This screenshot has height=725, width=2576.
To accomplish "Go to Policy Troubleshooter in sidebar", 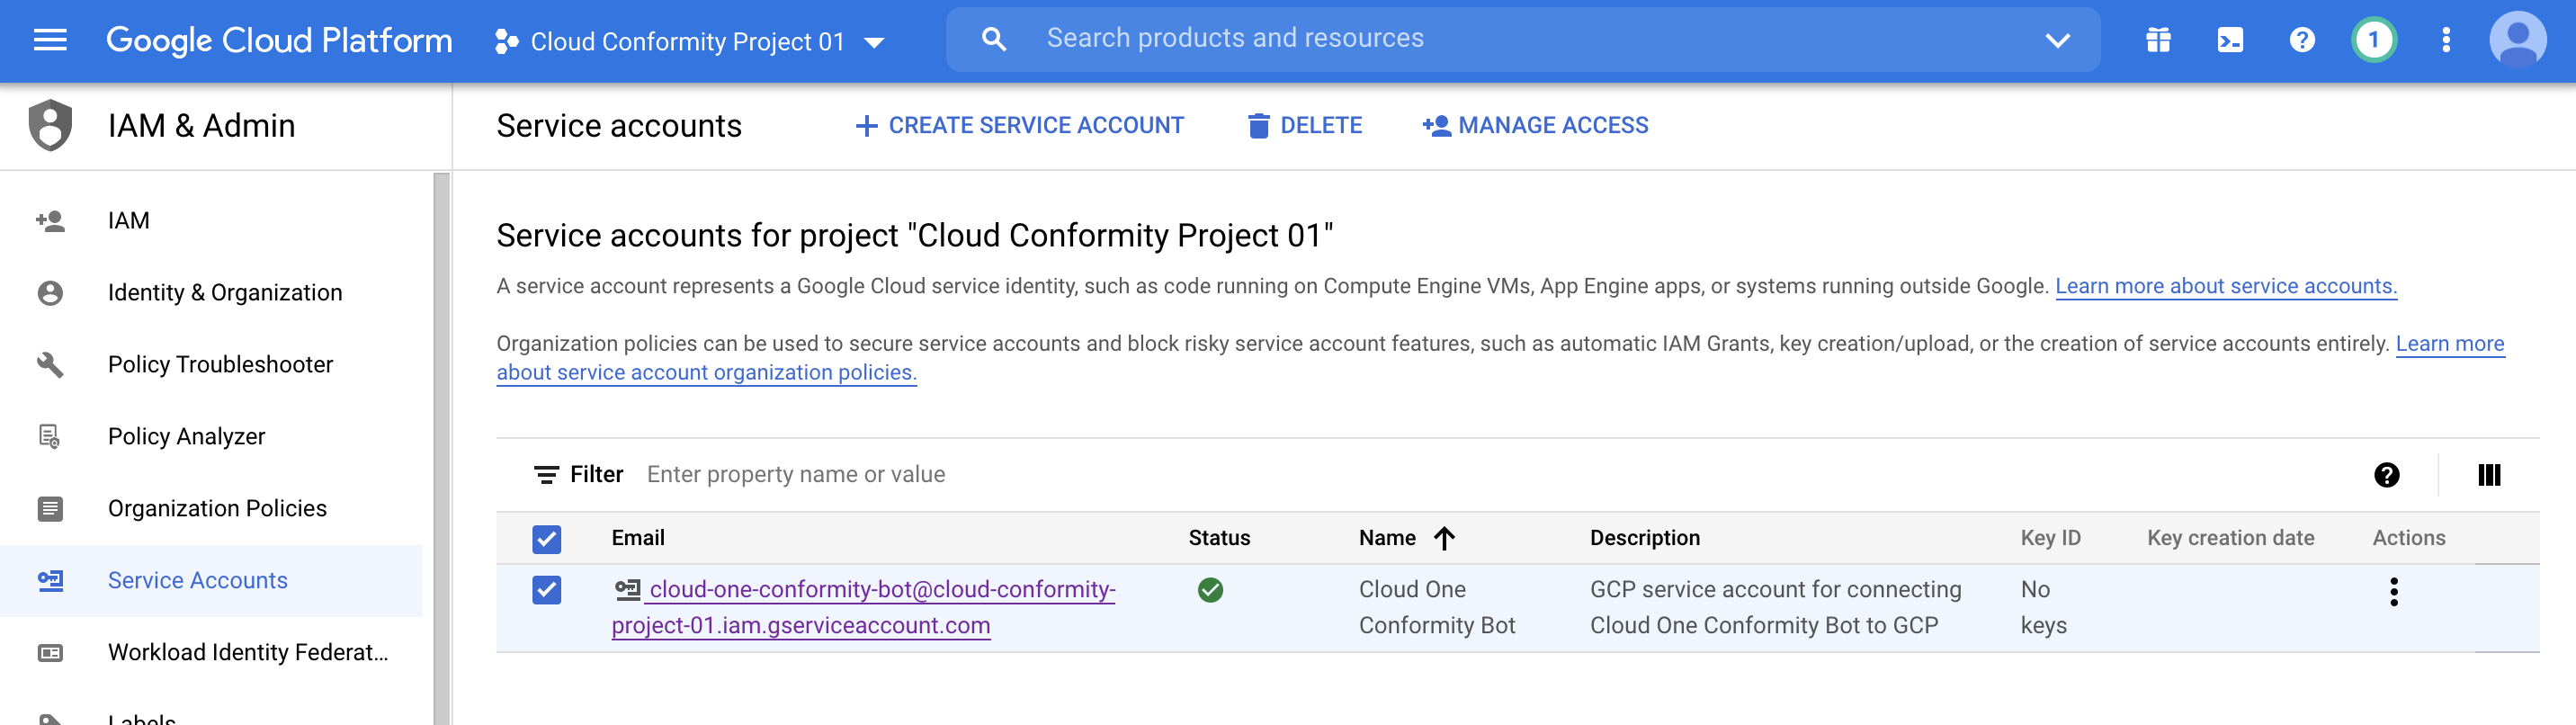I will pyautogui.click(x=220, y=365).
